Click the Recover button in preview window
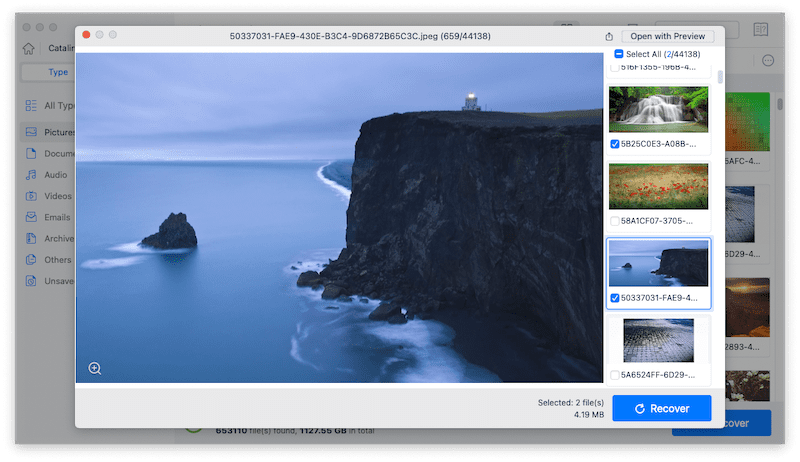Viewport: 800px width, 462px height. pyautogui.click(x=661, y=408)
